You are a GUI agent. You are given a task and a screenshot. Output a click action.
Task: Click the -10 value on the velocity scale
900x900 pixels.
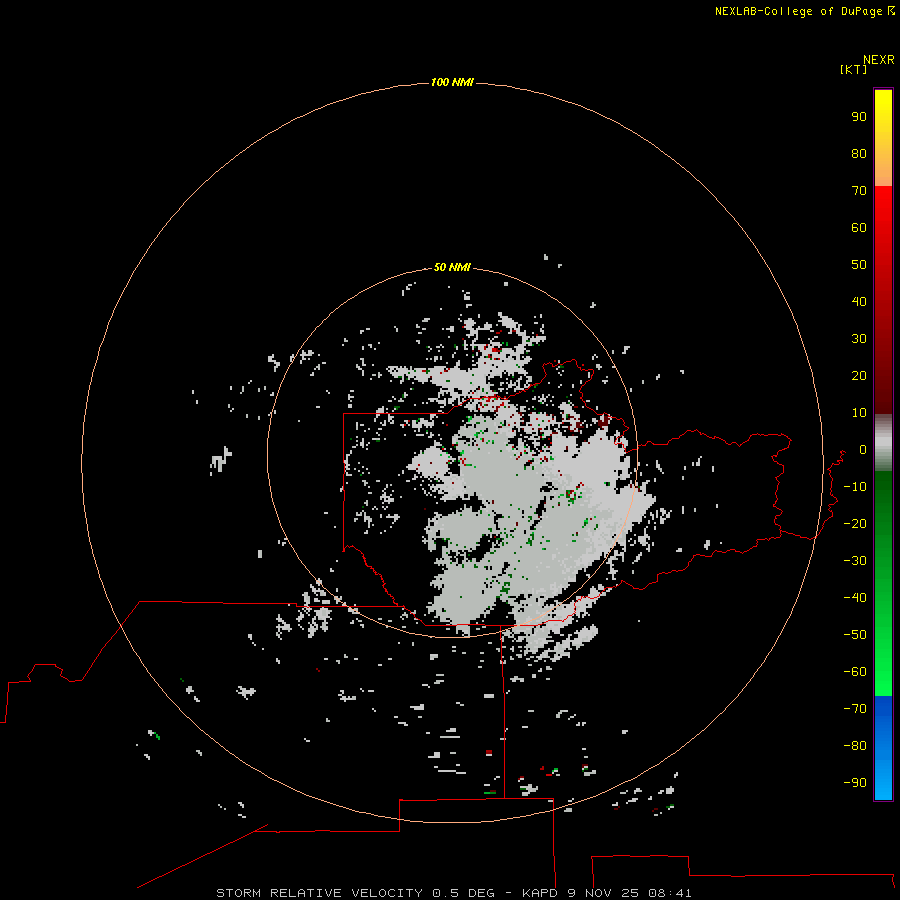point(855,487)
